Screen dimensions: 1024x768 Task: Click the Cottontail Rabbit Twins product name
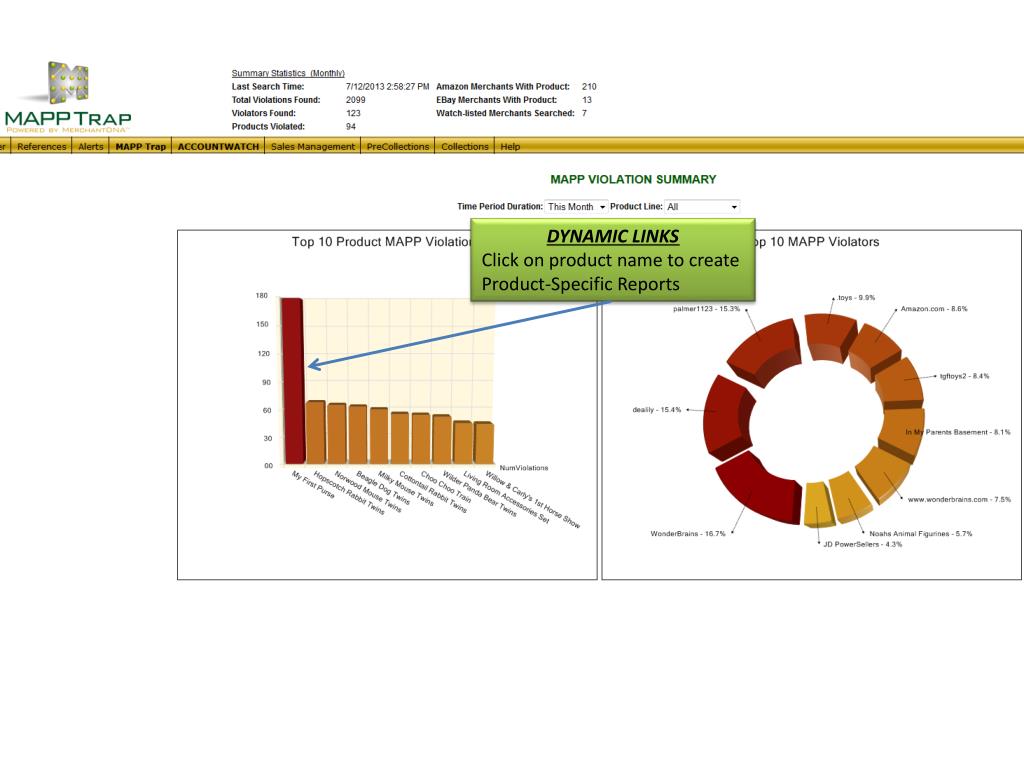pos(433,492)
